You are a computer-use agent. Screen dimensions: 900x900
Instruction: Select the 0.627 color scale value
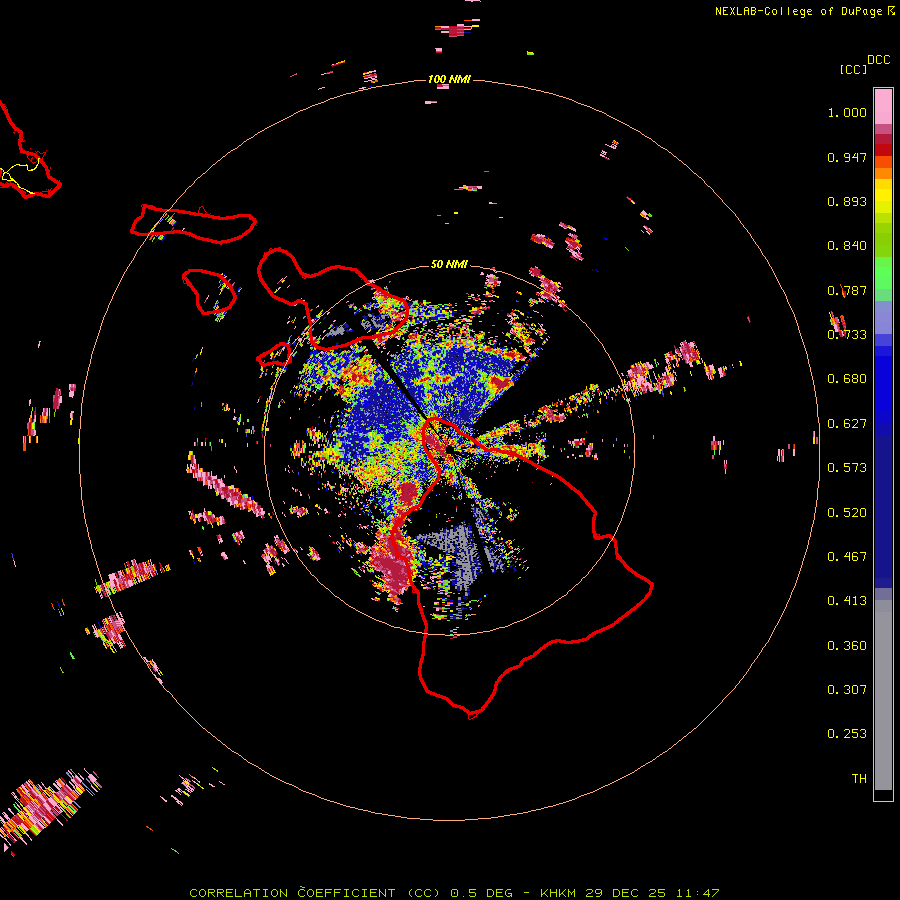coord(847,424)
